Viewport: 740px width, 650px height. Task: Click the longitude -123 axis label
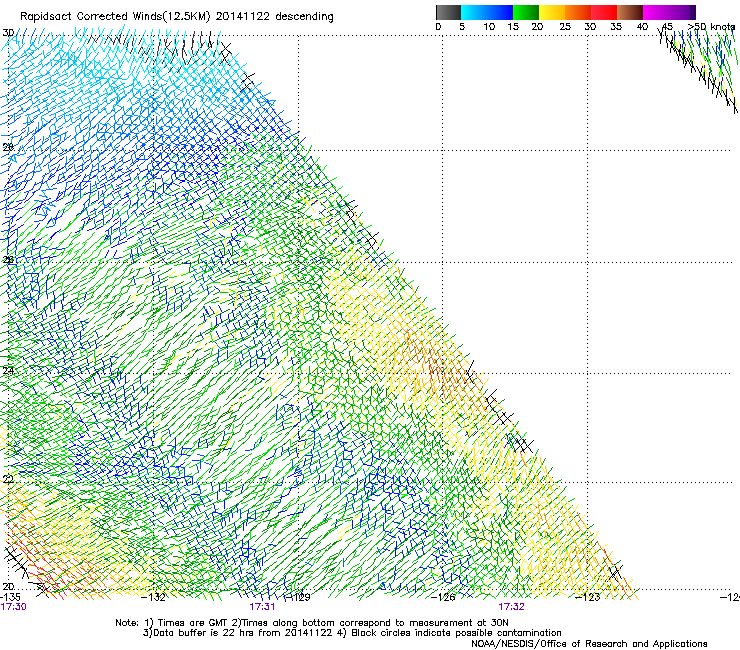(x=588, y=597)
